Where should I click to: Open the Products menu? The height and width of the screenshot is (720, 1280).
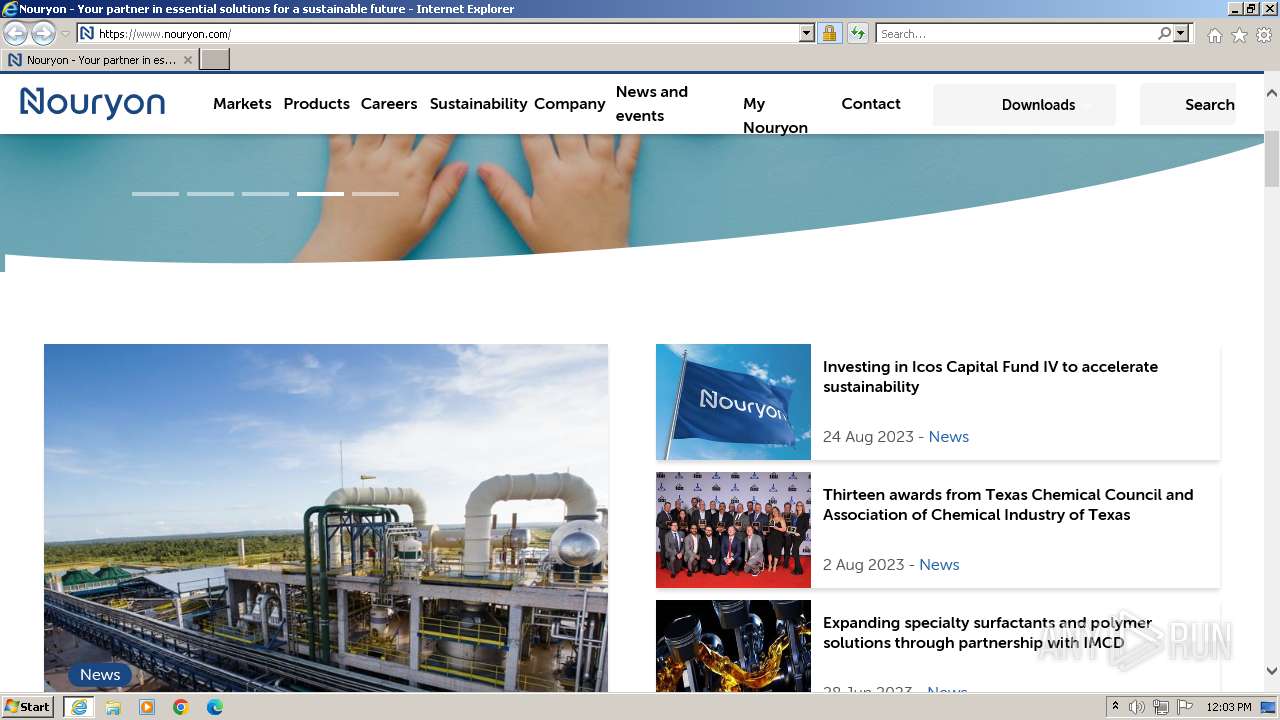pos(317,104)
